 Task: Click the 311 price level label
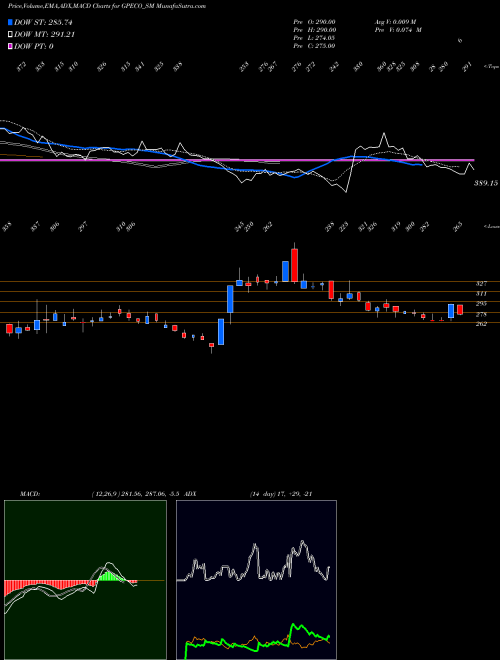pyautogui.click(x=481, y=293)
